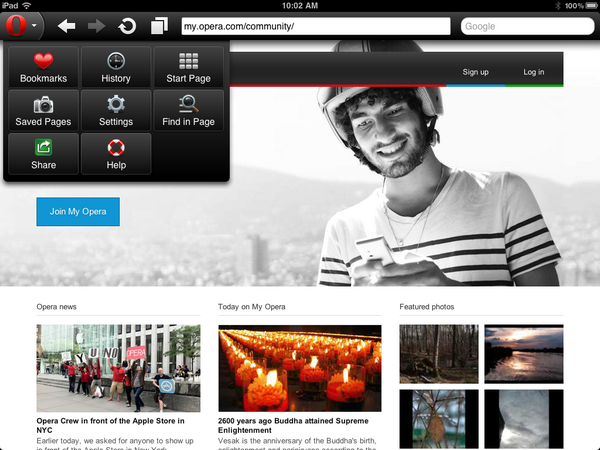Open the tabs overview icon

click(x=158, y=26)
